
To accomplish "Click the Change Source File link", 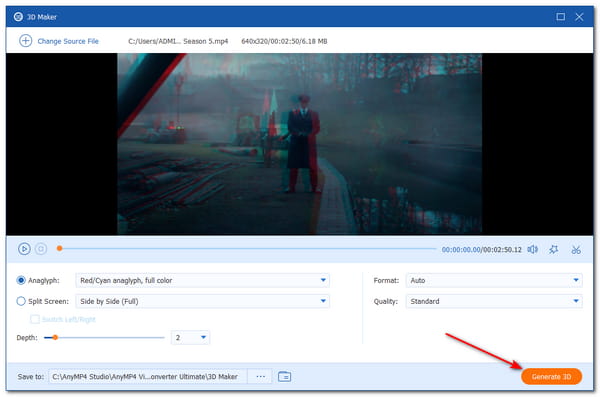I will (x=68, y=41).
